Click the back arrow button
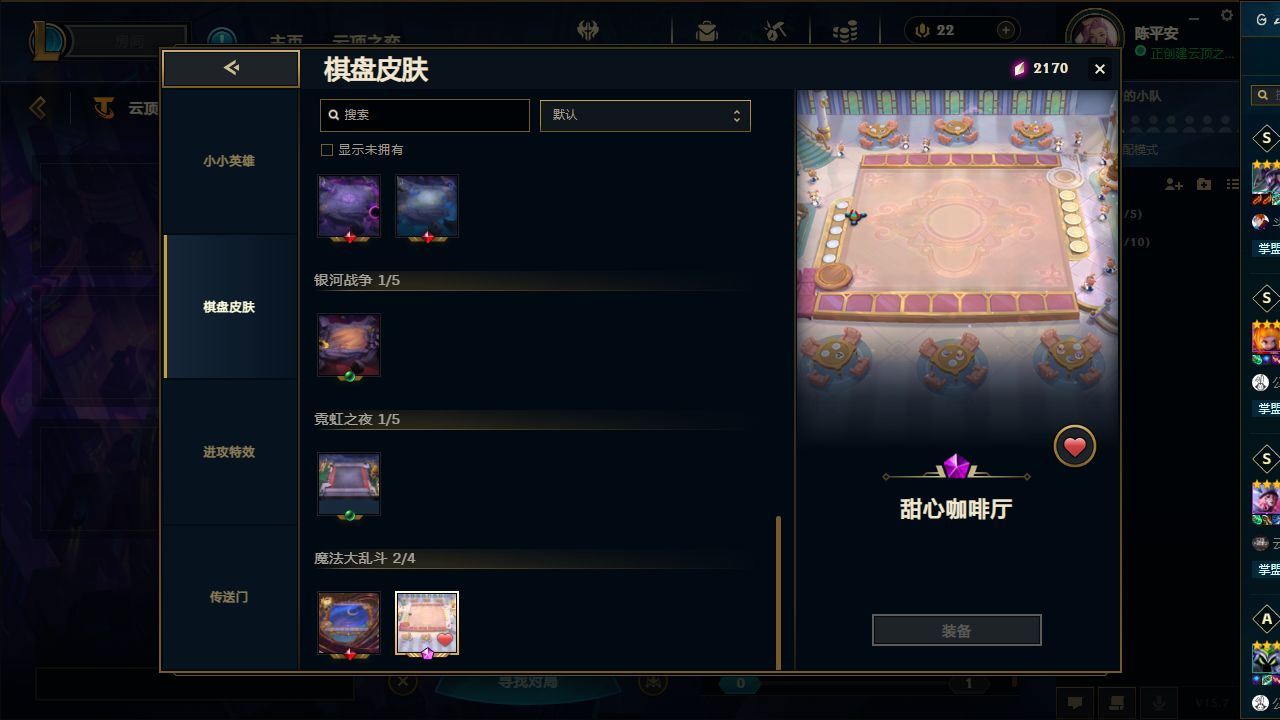The height and width of the screenshot is (720, 1280). point(231,68)
